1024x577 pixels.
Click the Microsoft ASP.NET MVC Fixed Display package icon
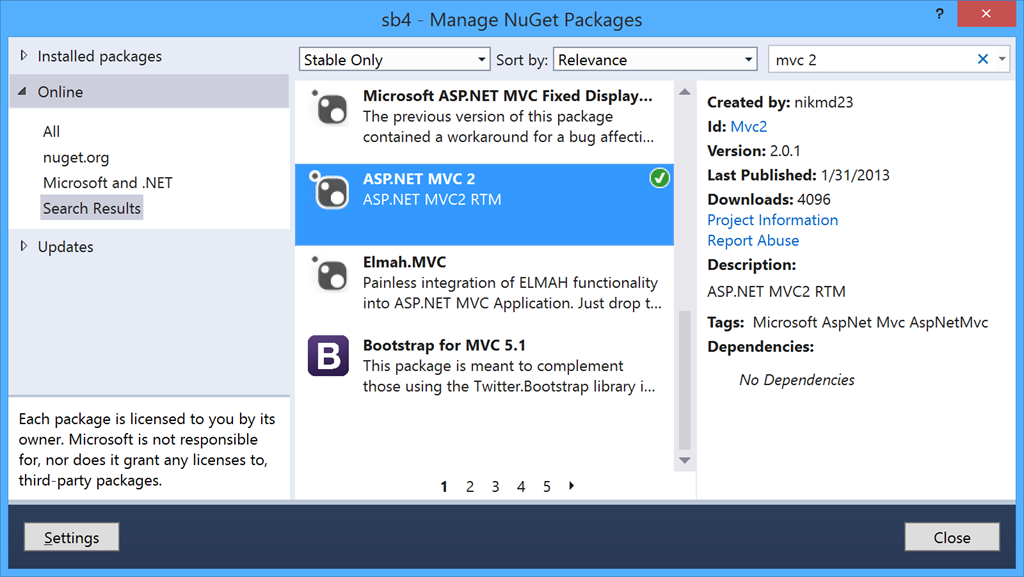click(x=328, y=108)
